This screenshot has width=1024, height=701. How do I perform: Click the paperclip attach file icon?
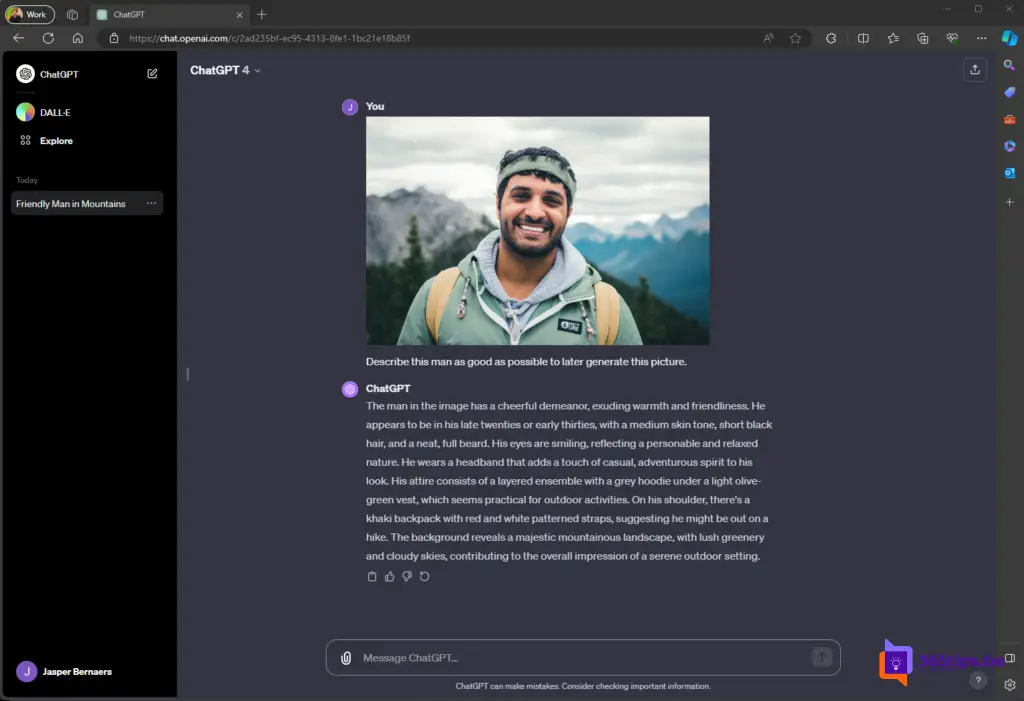coord(346,658)
